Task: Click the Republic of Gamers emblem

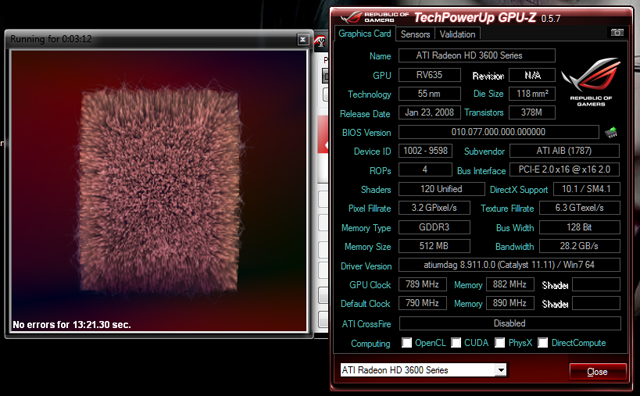Action: (591, 82)
